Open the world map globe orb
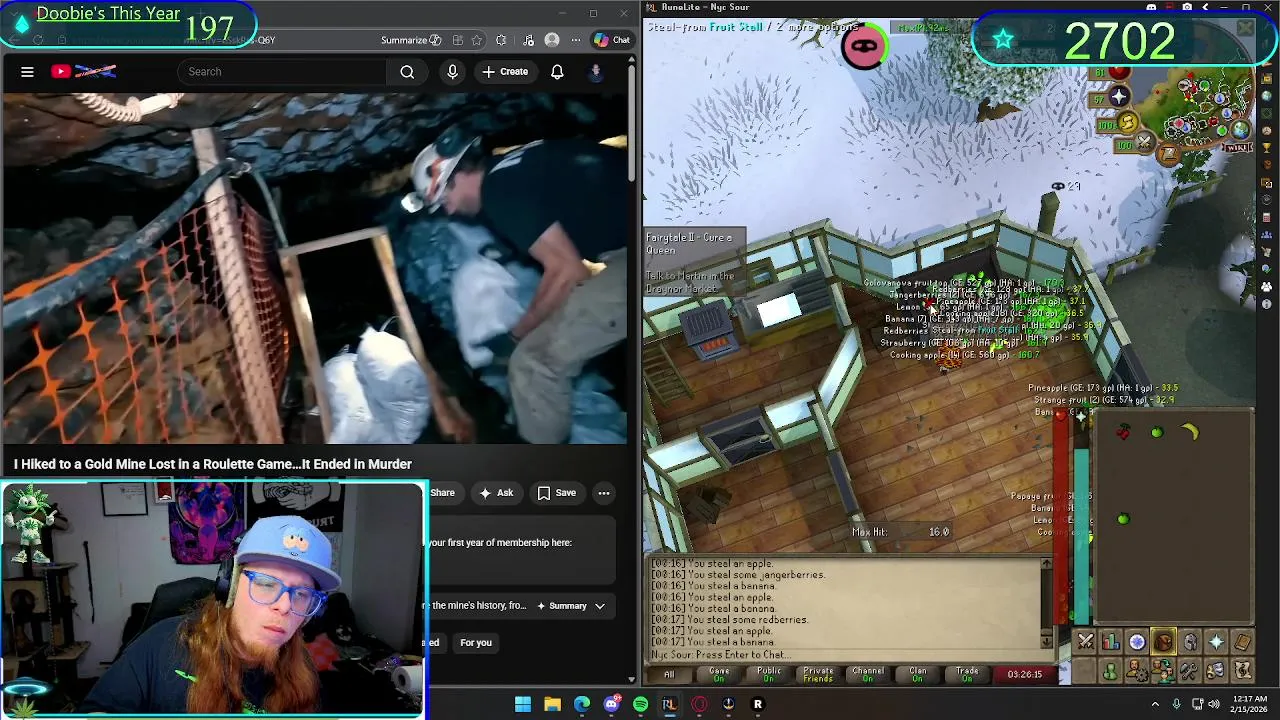The width and height of the screenshot is (1280, 720). 1240,130
